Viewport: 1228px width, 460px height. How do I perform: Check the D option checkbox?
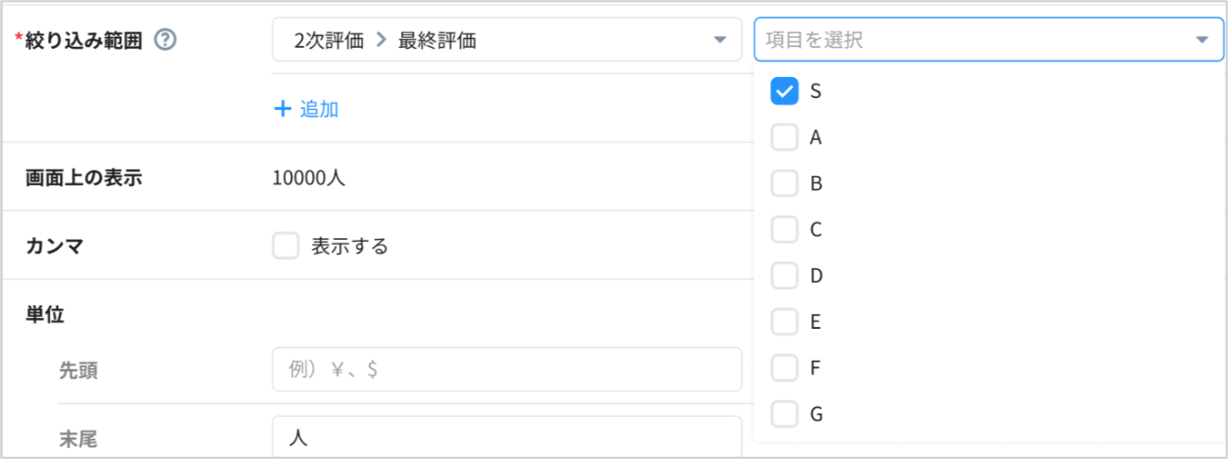(x=785, y=276)
